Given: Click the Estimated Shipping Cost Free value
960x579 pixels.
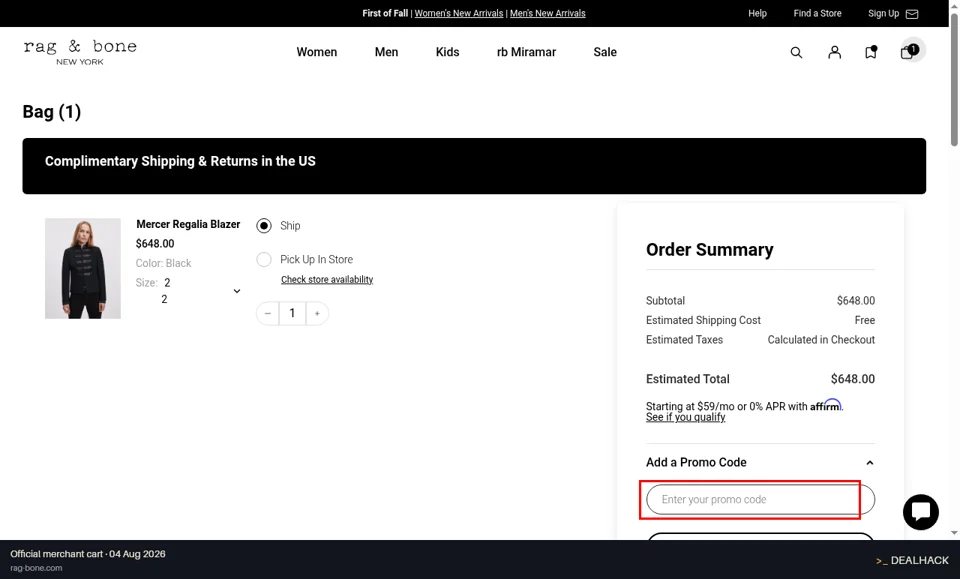Looking at the screenshot, I should click(864, 320).
